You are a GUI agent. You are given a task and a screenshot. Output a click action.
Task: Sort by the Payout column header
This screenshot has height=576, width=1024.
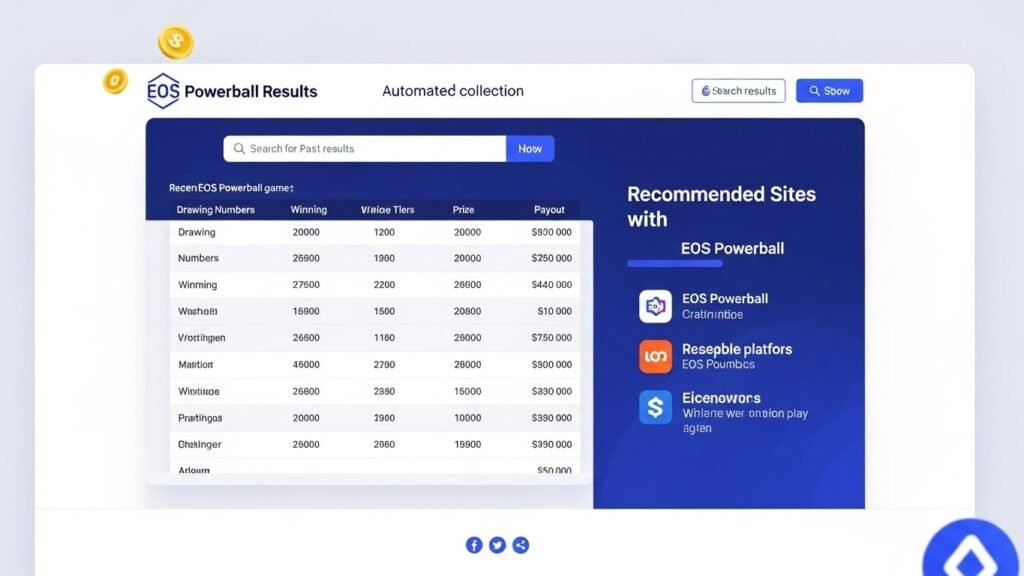coord(549,210)
